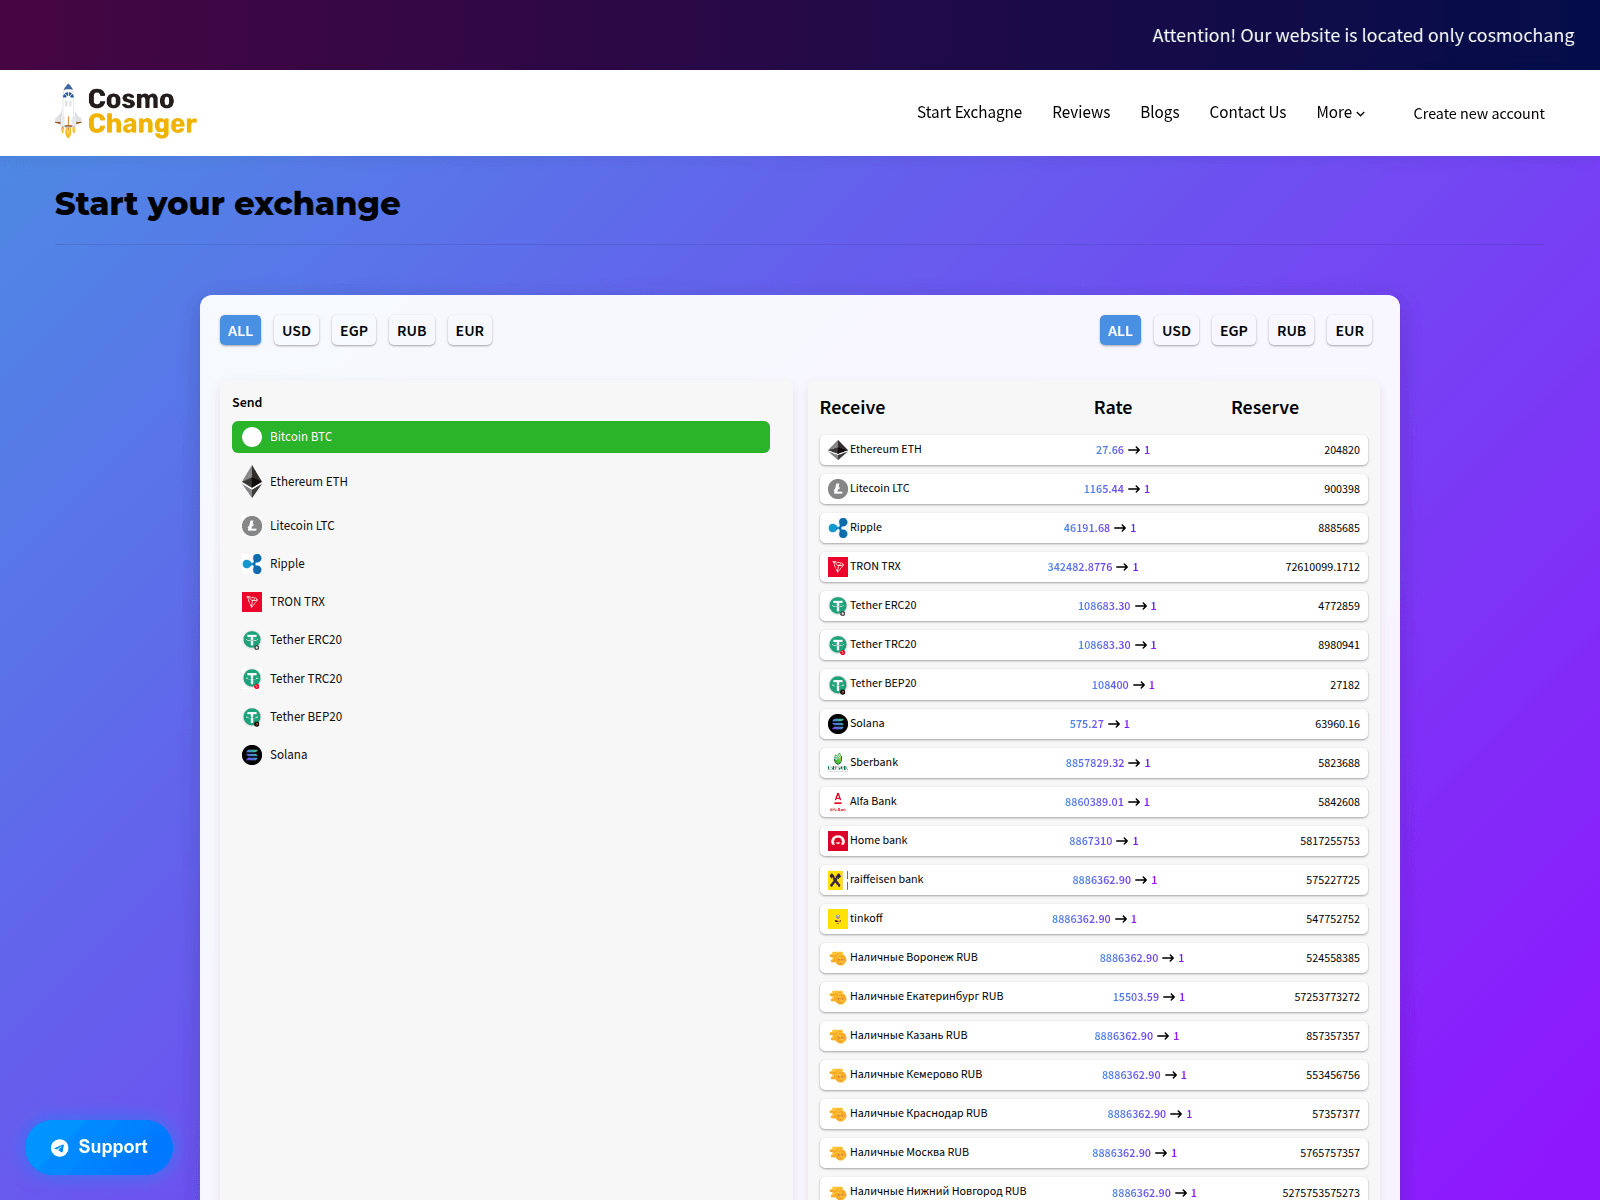Open the Contact Us page

(x=1248, y=113)
